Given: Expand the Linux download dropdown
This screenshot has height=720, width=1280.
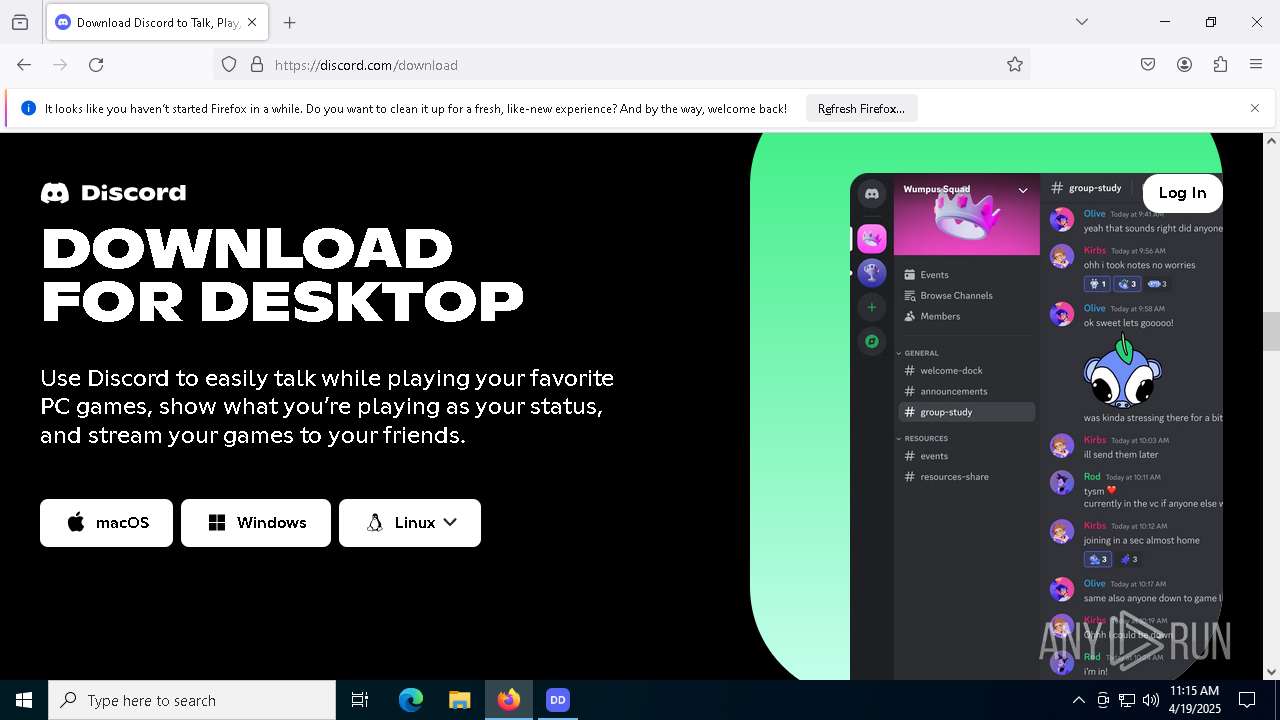Looking at the screenshot, I should [410, 523].
